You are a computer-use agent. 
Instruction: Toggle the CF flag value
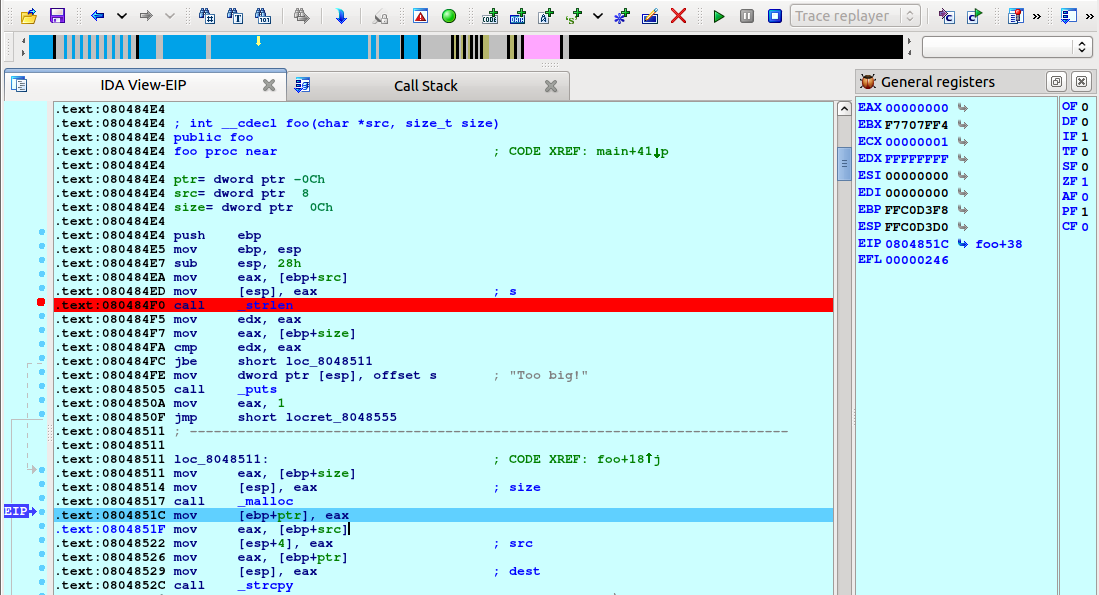(1085, 226)
